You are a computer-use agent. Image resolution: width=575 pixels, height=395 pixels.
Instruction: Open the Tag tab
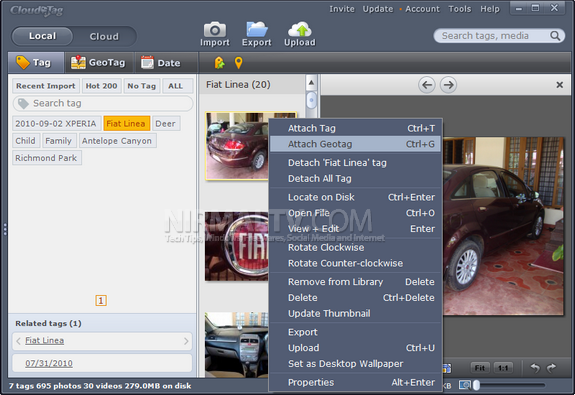coord(36,63)
